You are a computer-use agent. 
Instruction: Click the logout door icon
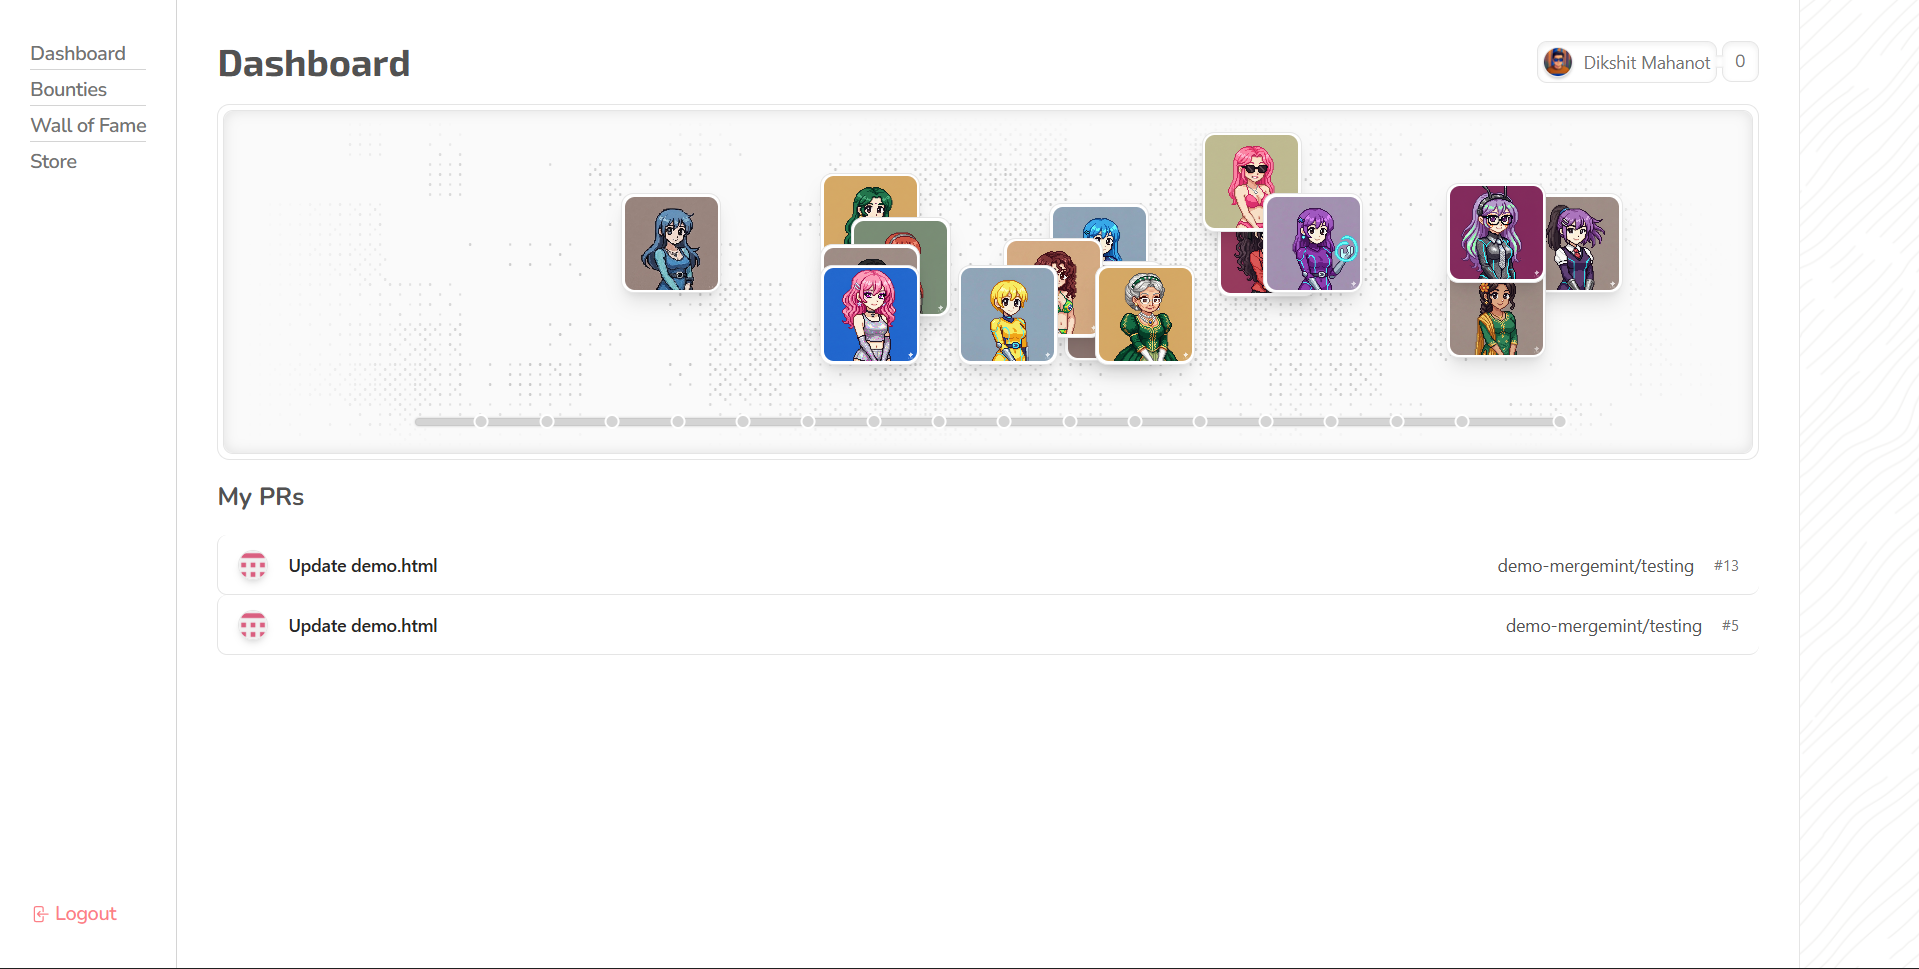click(40, 914)
